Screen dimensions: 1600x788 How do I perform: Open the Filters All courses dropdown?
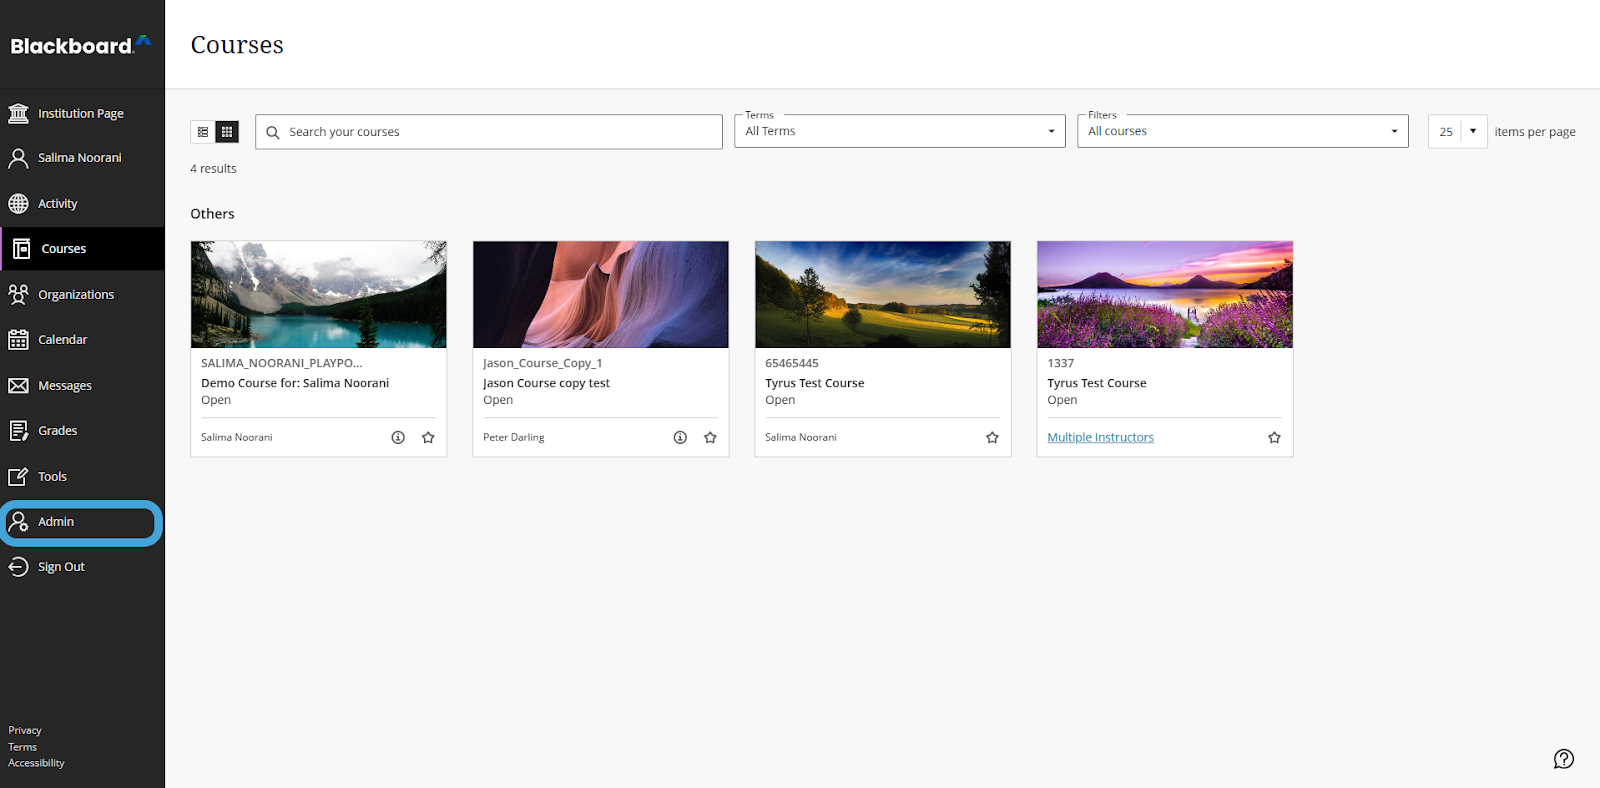1243,131
